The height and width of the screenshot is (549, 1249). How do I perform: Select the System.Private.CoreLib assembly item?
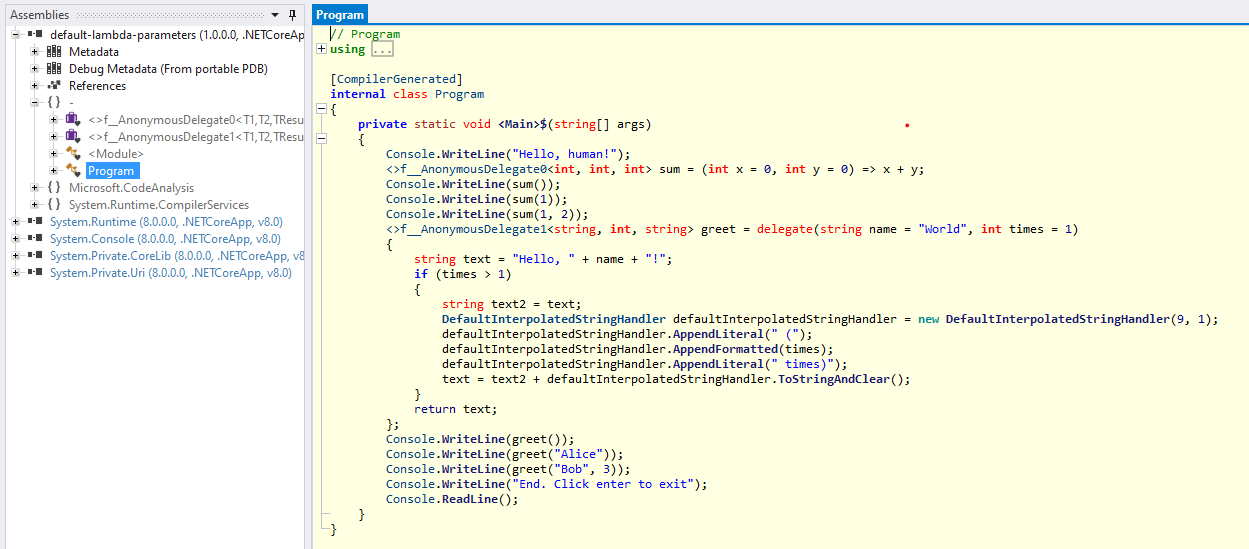click(x=176, y=256)
